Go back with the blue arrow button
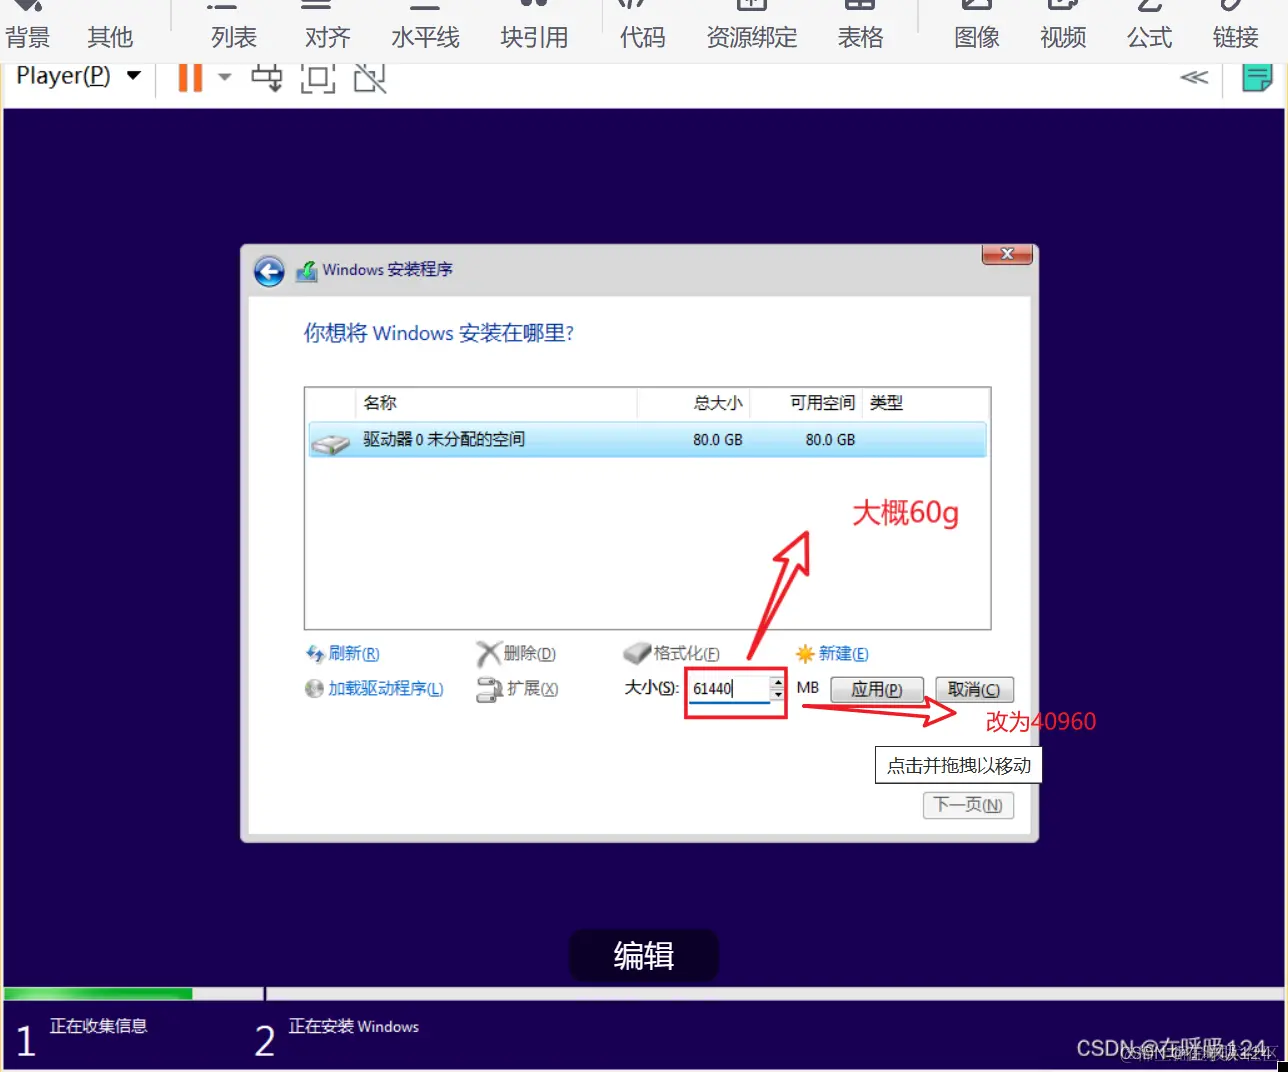This screenshot has height=1072, width=1288. coord(269,271)
